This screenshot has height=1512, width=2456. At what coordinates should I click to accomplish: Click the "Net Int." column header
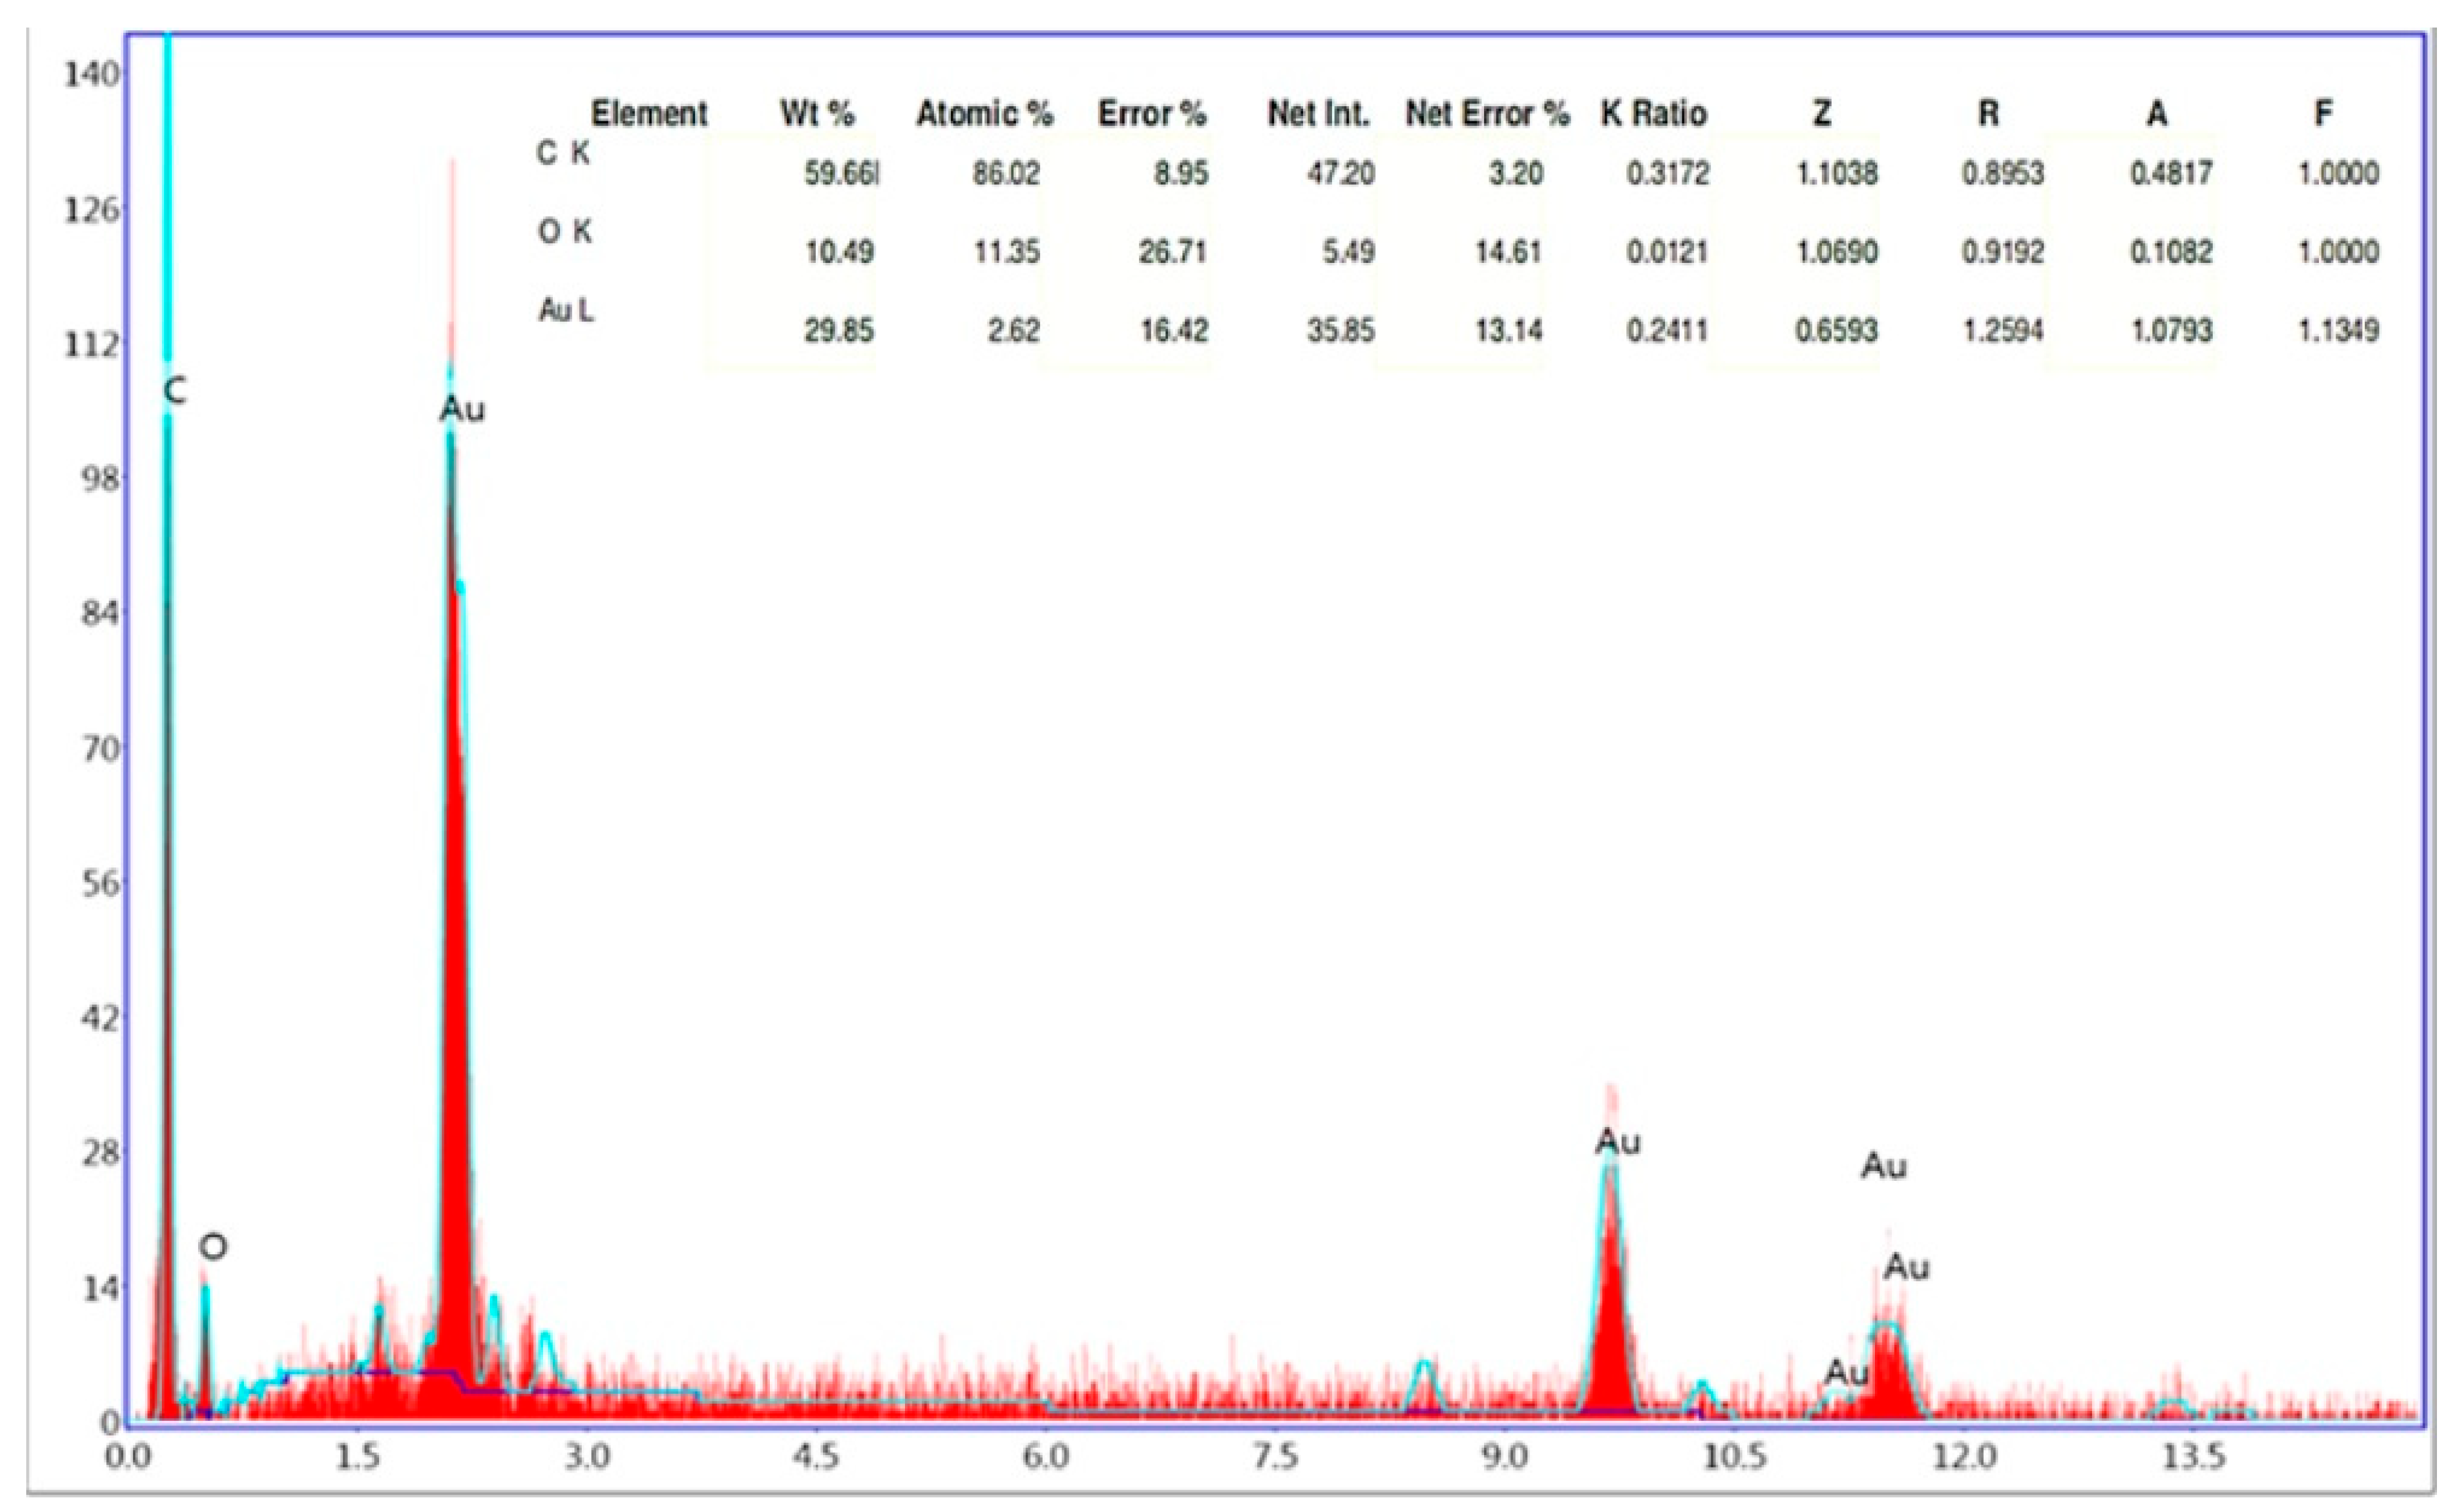tap(1319, 114)
